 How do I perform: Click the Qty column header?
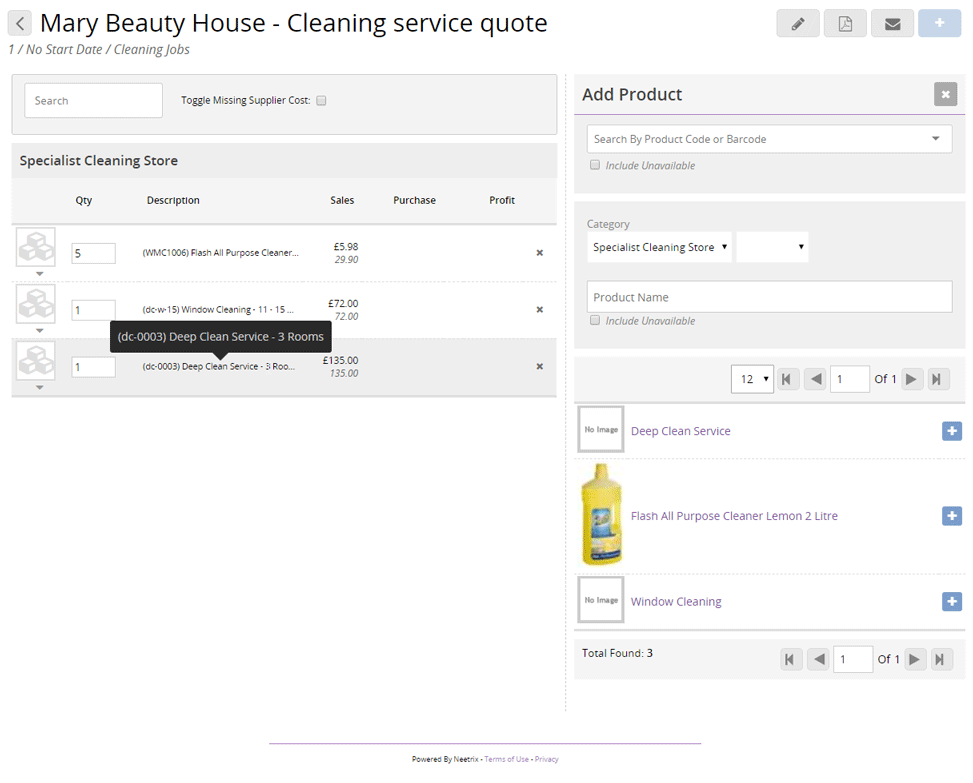coord(84,200)
